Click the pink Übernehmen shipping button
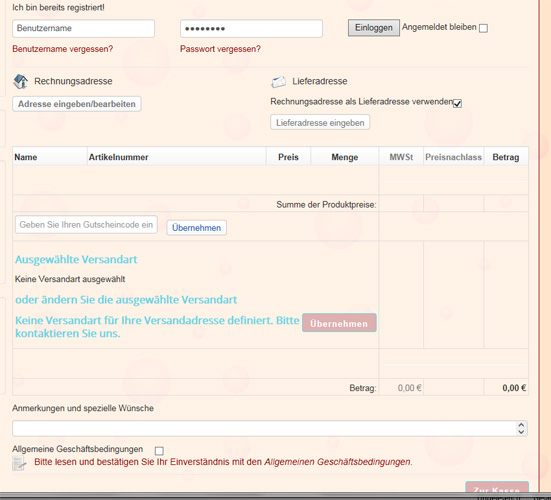 pyautogui.click(x=339, y=323)
